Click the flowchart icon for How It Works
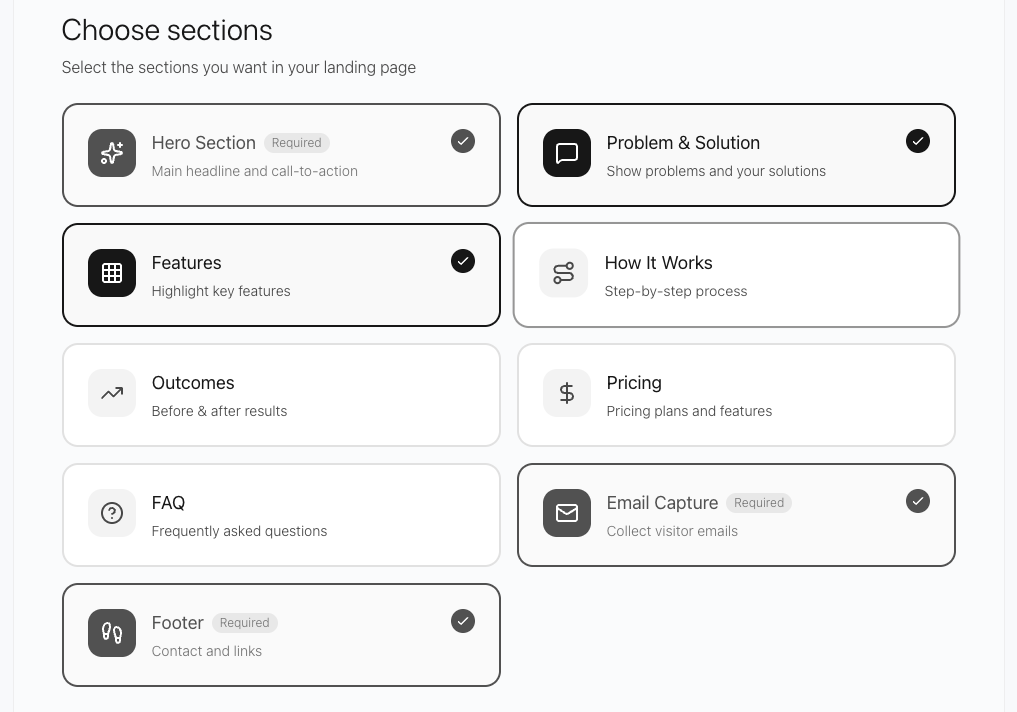This screenshot has width=1017, height=712. (x=563, y=273)
